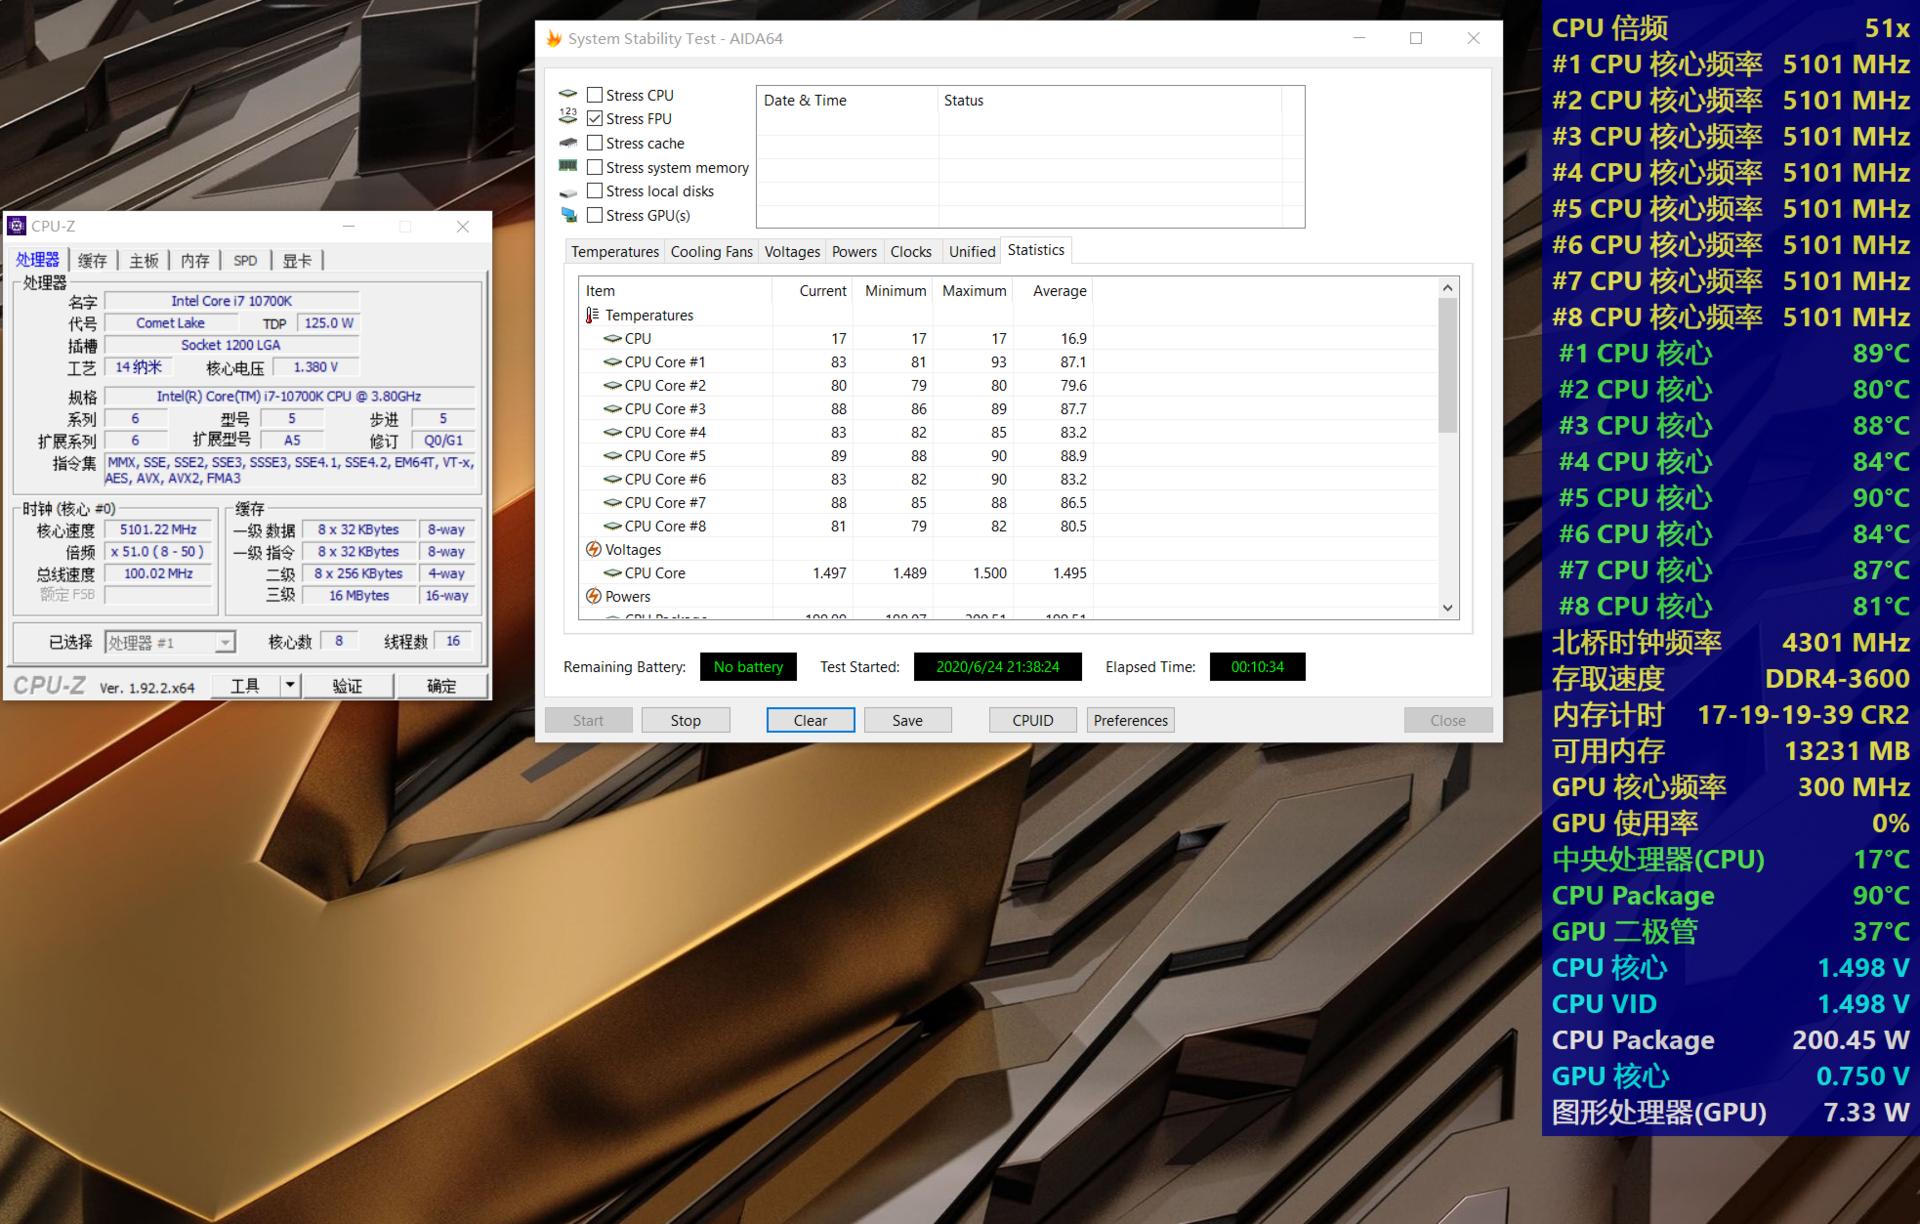The height and width of the screenshot is (1224, 1920).
Task: Click the monitor icon beside Stress GPU(s)
Action: tap(568, 215)
